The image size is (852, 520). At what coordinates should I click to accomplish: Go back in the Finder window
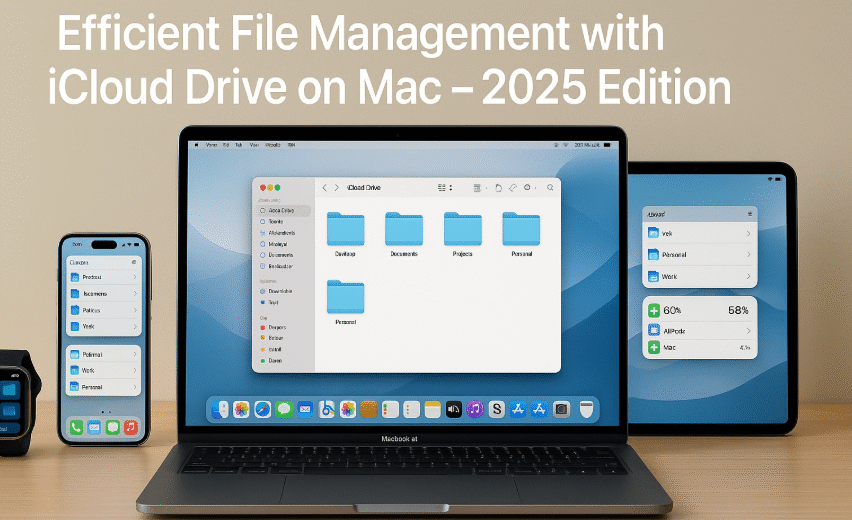[x=325, y=187]
